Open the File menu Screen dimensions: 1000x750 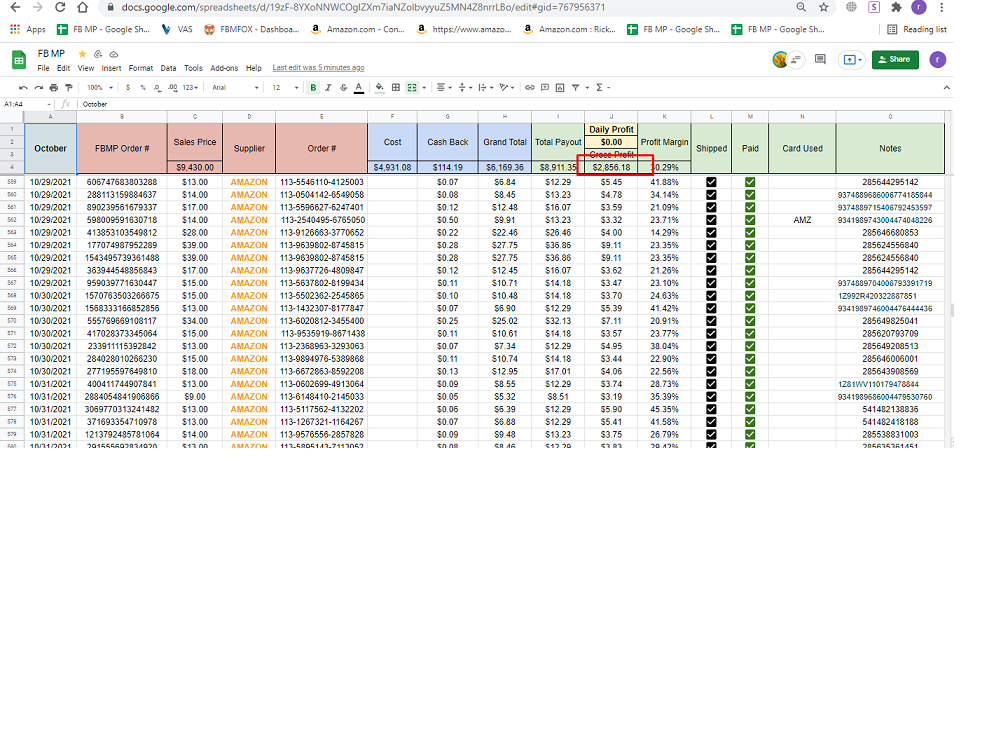click(x=43, y=68)
